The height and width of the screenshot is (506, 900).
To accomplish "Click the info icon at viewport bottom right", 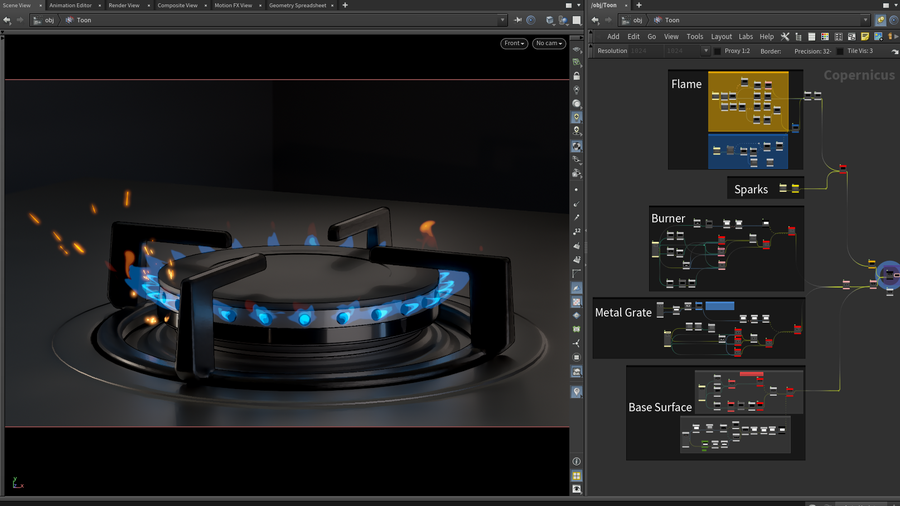I will [x=577, y=461].
